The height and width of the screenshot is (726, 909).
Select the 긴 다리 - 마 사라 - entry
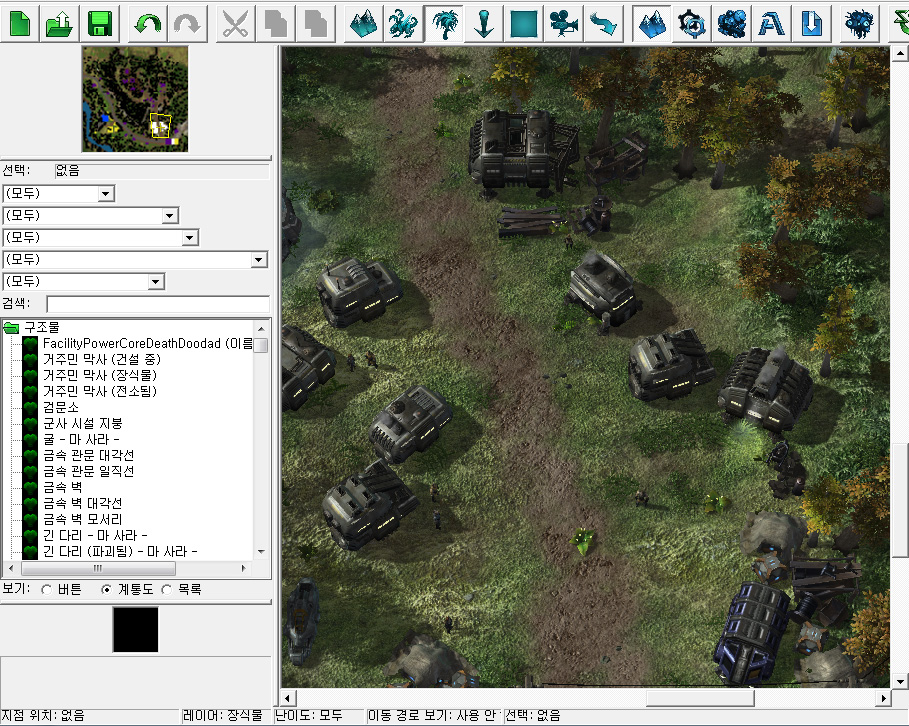[95, 535]
